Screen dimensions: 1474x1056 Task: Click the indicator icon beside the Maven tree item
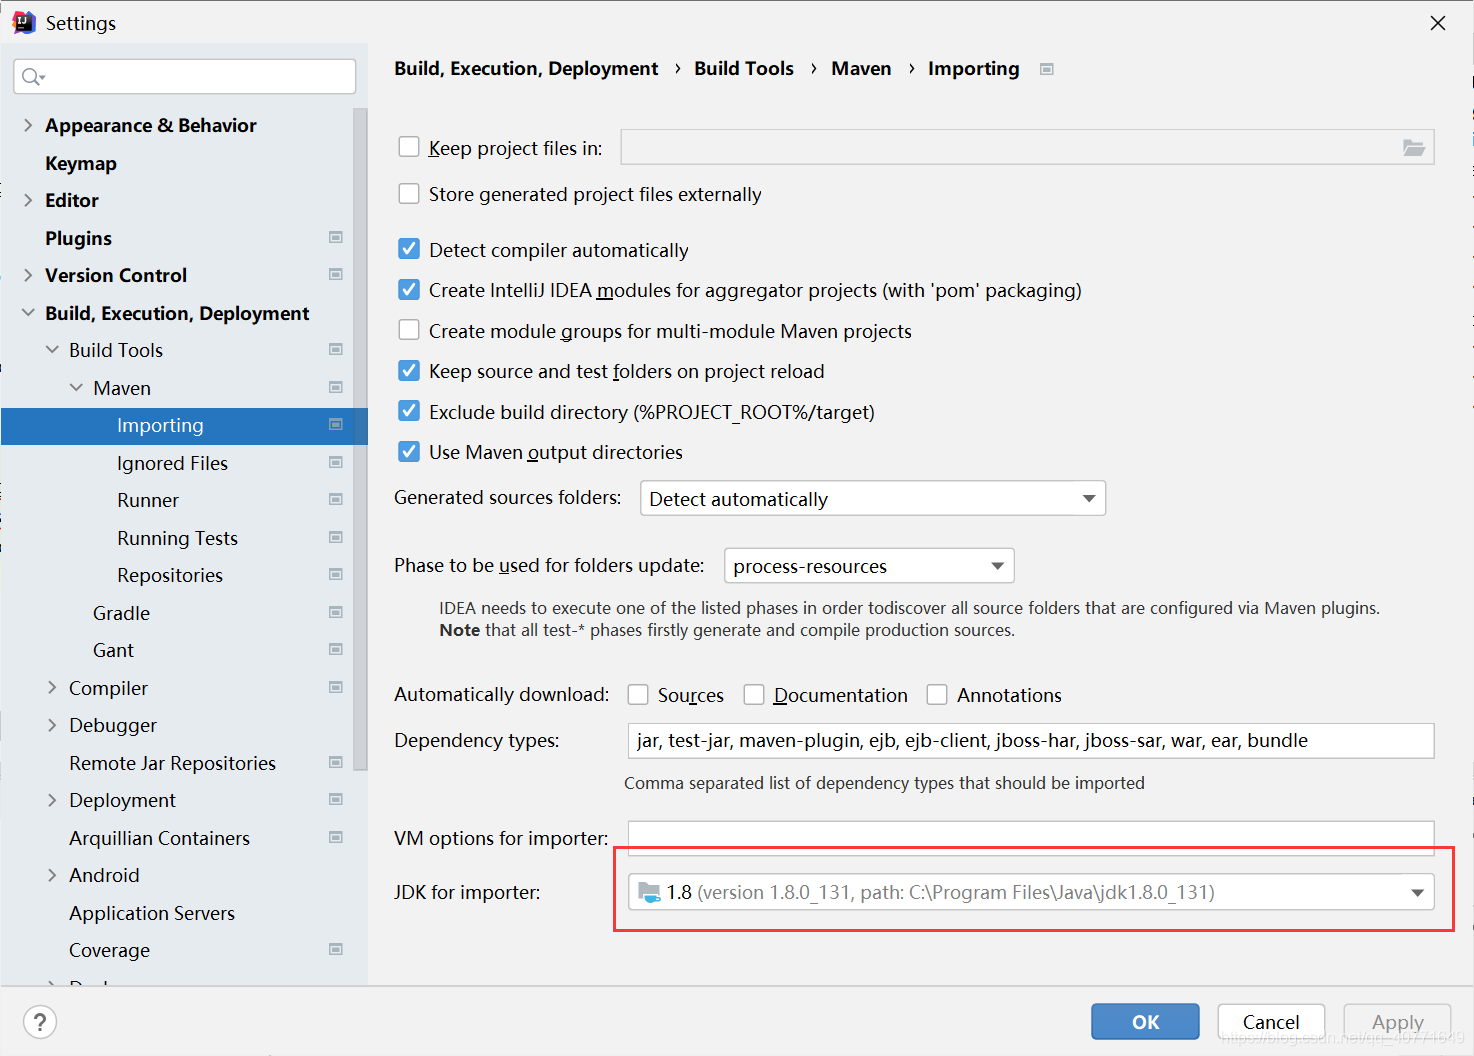pyautogui.click(x=335, y=387)
